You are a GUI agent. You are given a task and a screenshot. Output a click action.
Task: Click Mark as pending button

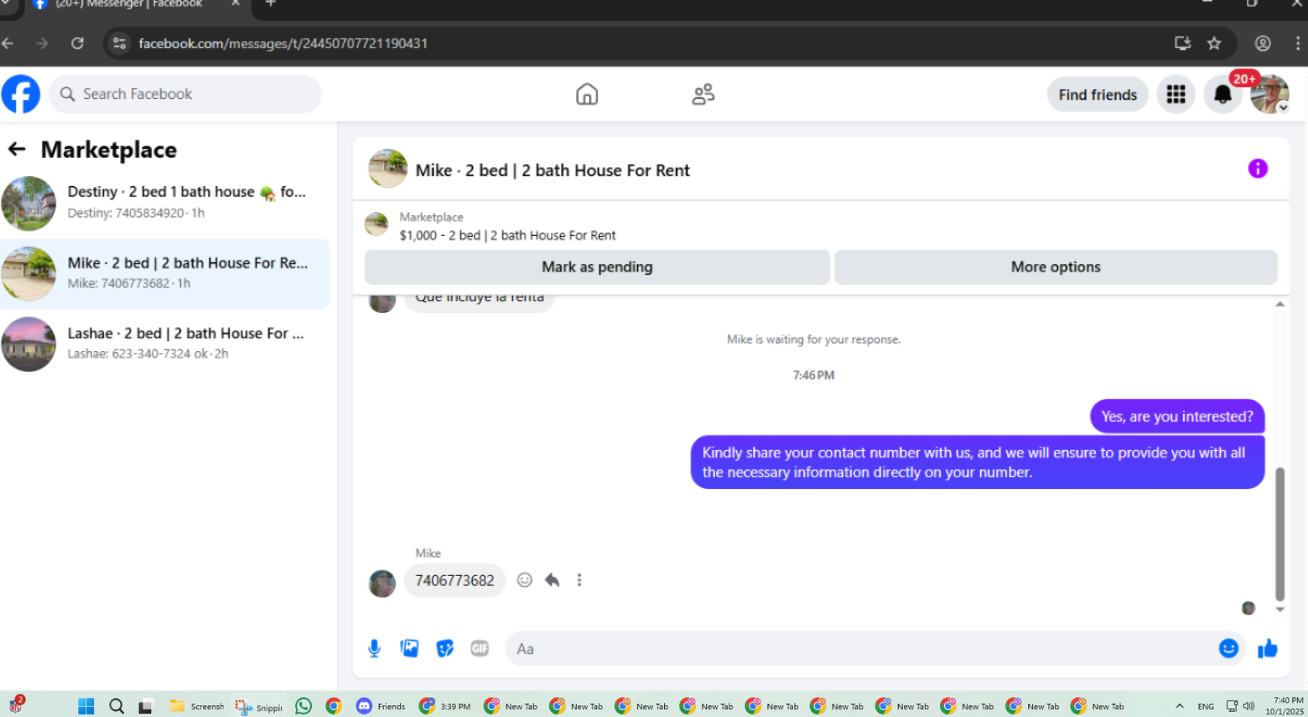(597, 267)
